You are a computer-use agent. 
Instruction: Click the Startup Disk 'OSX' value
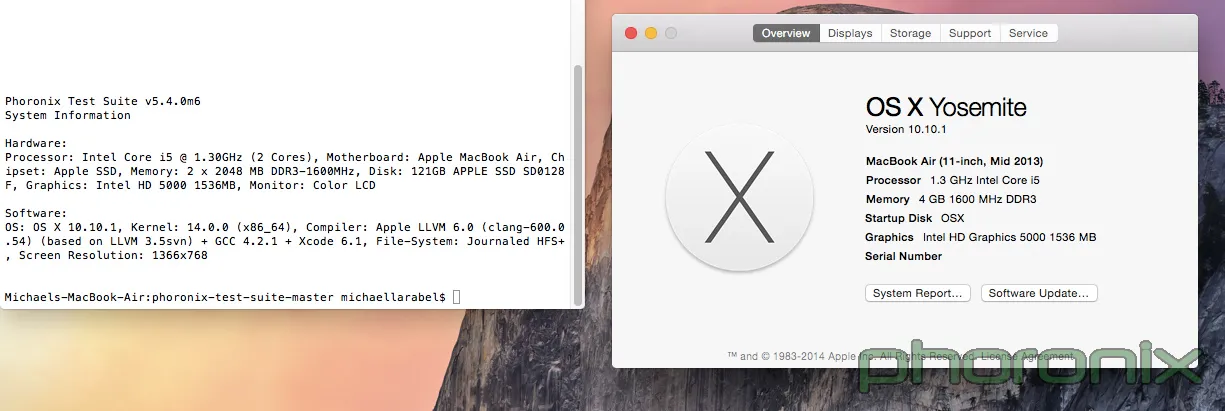[x=951, y=218]
